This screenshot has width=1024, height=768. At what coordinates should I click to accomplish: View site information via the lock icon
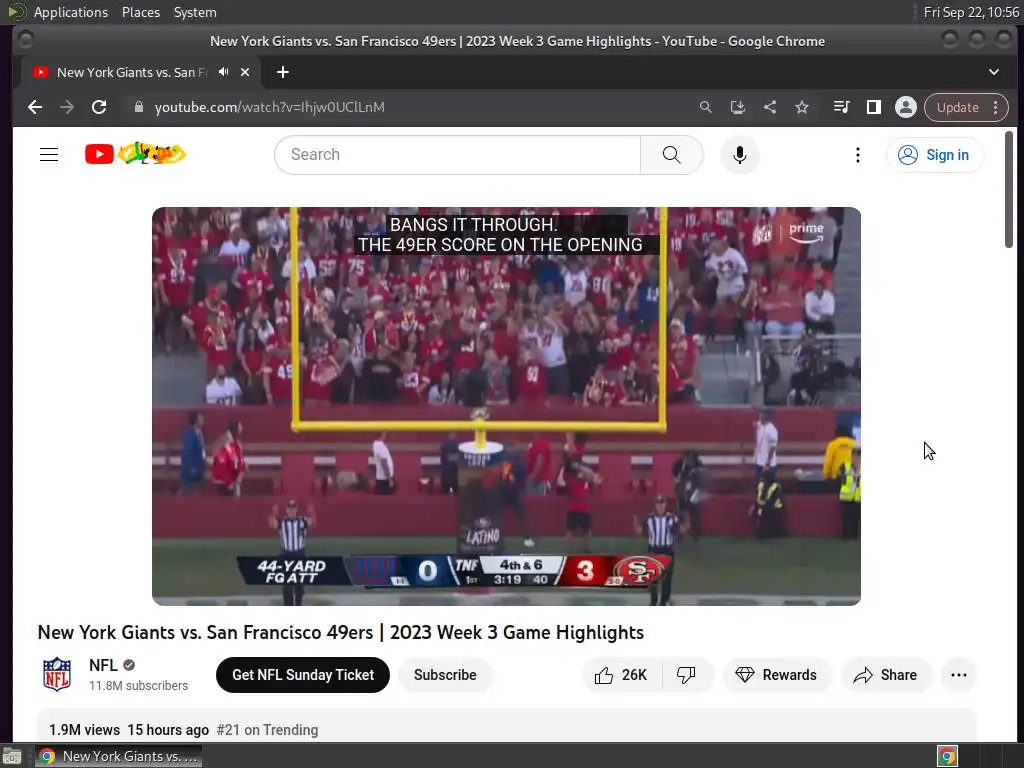pos(138,107)
